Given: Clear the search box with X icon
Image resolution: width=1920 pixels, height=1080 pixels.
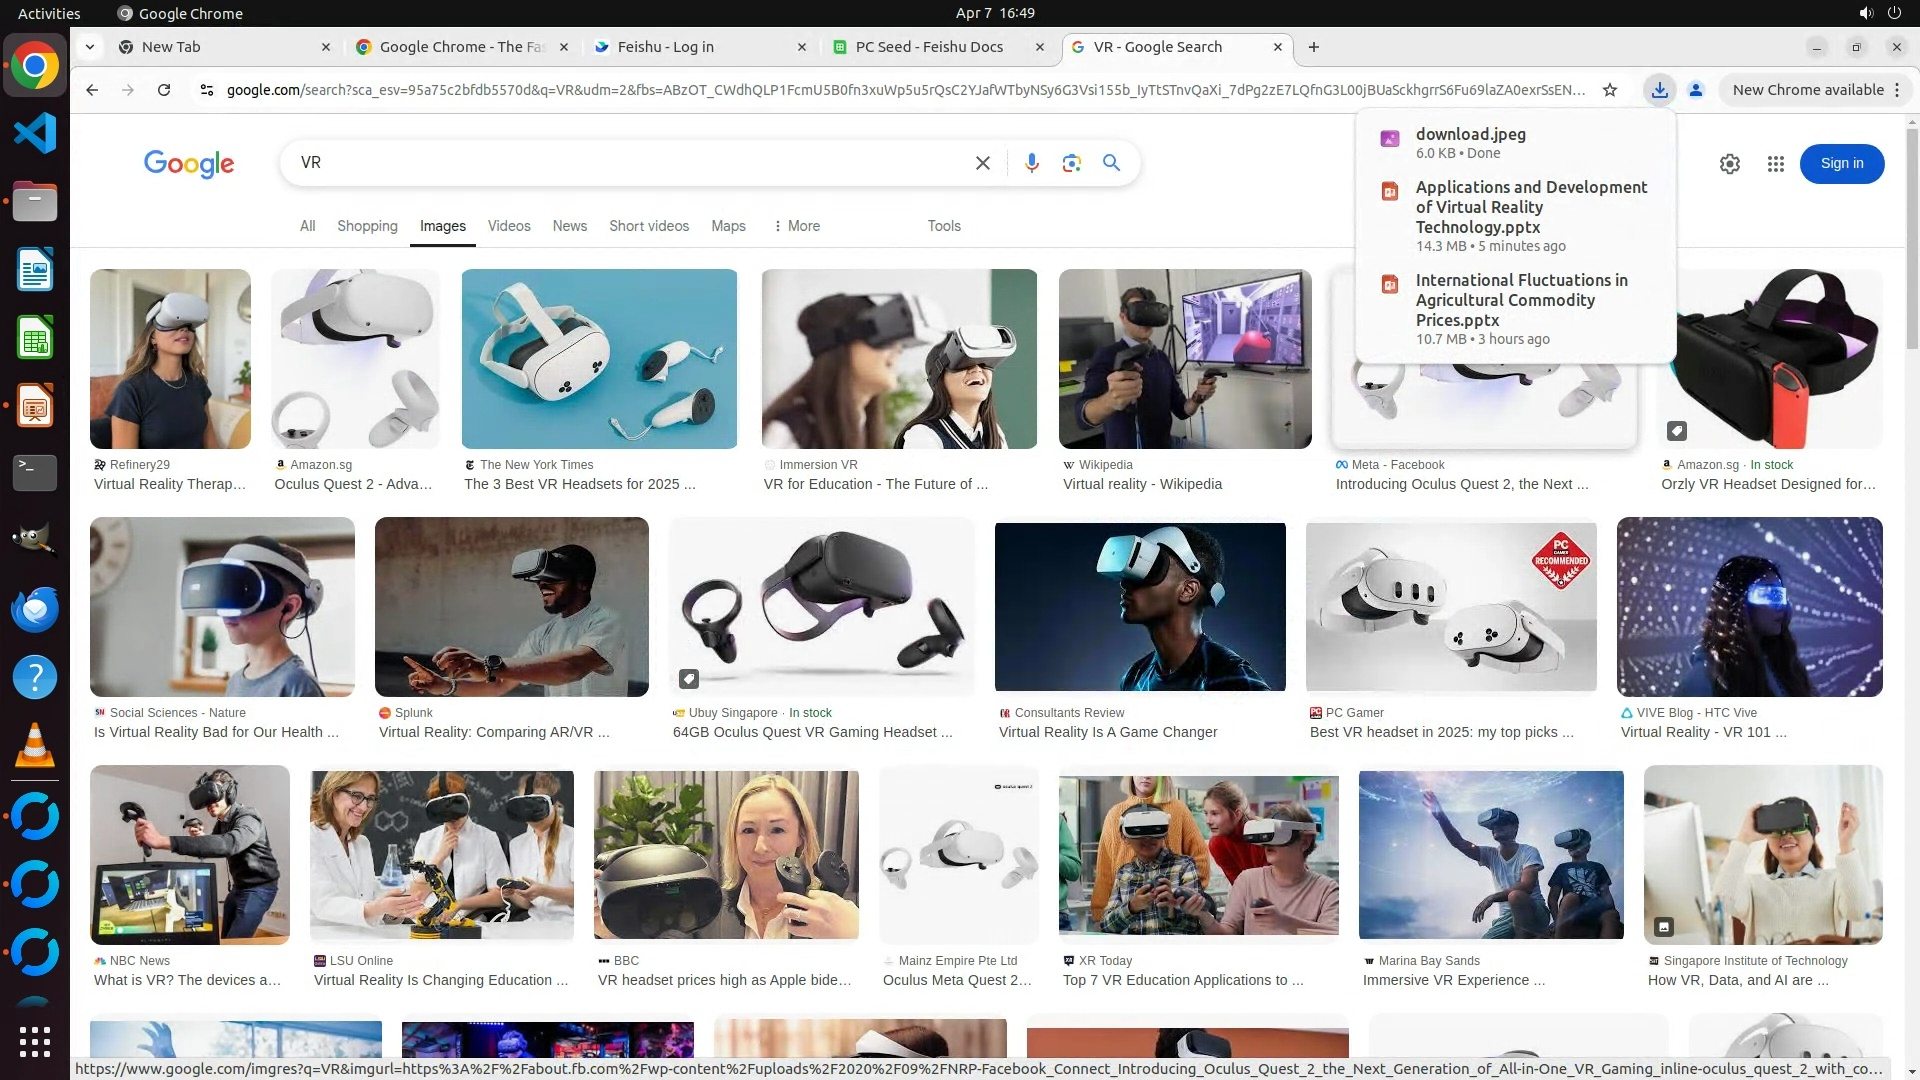Looking at the screenshot, I should tap(982, 163).
